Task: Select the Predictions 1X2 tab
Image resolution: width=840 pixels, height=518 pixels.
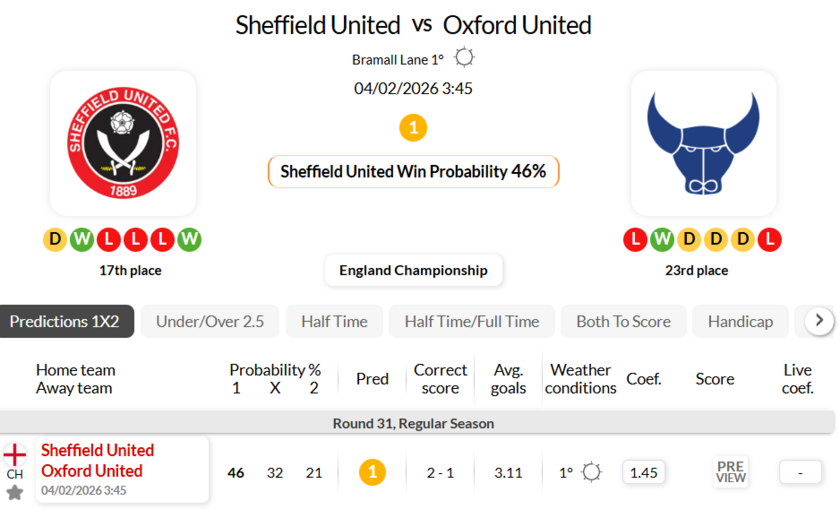Action: [x=65, y=321]
